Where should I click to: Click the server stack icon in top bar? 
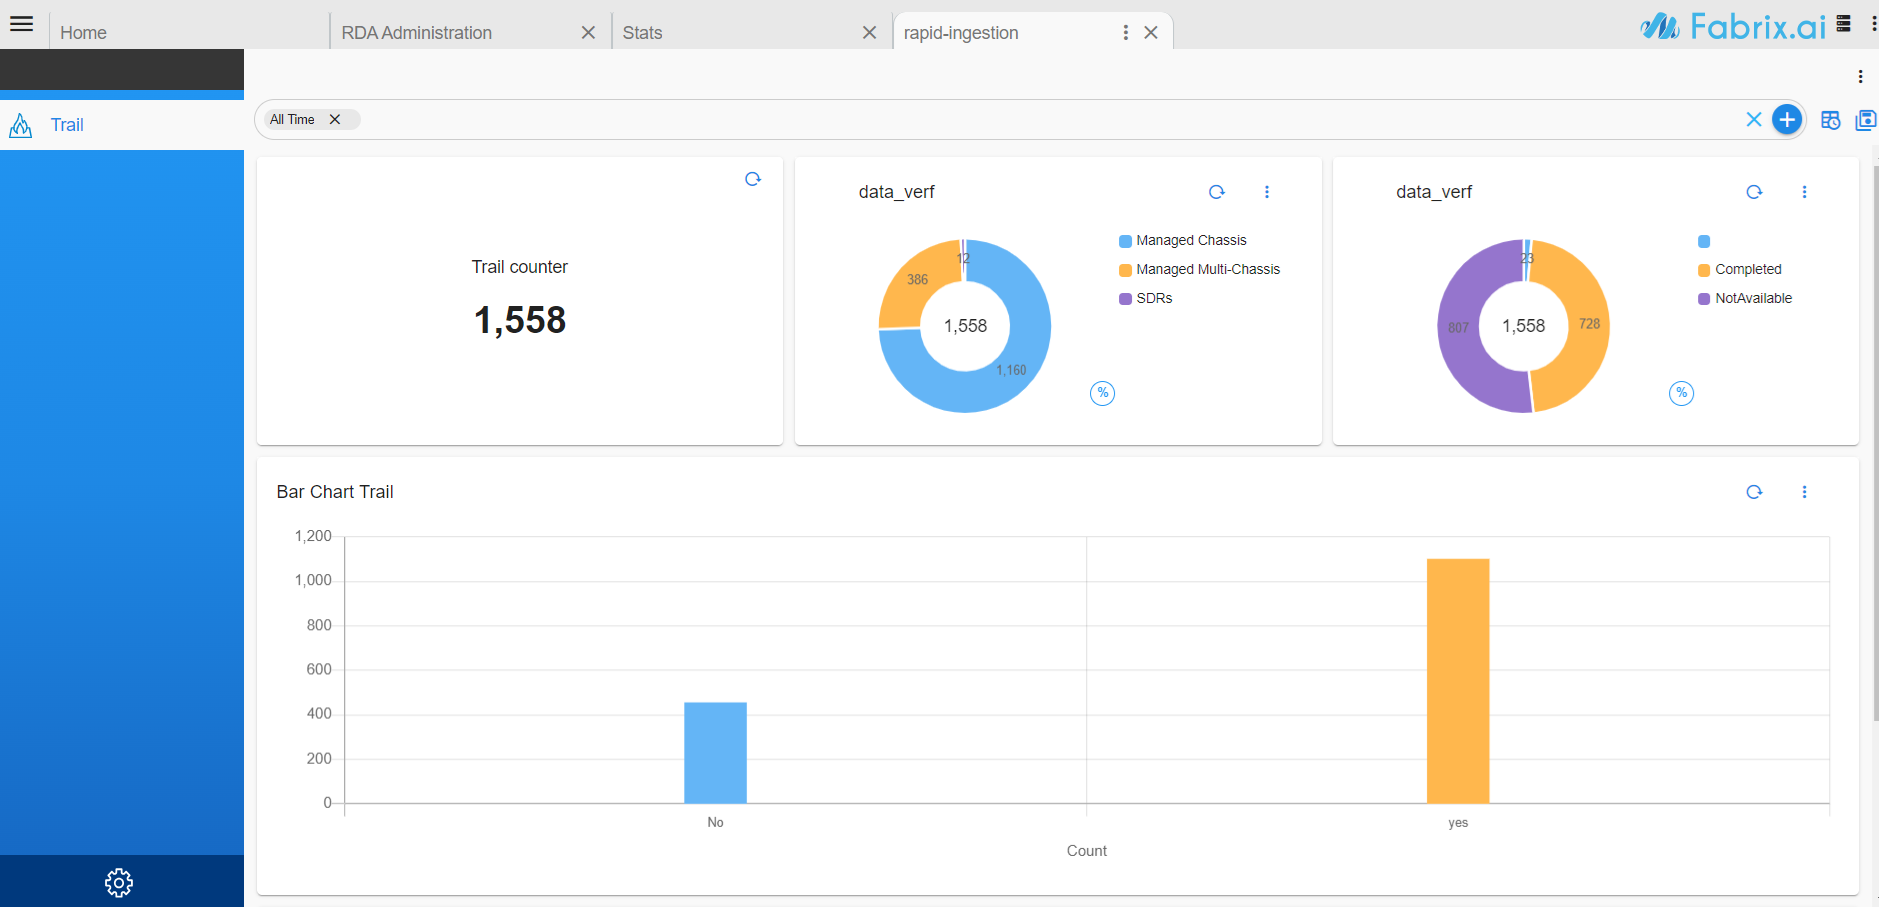(1845, 22)
